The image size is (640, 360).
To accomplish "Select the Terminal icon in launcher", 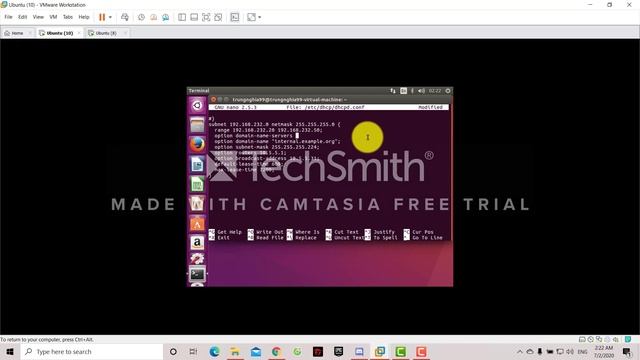I will [197, 274].
